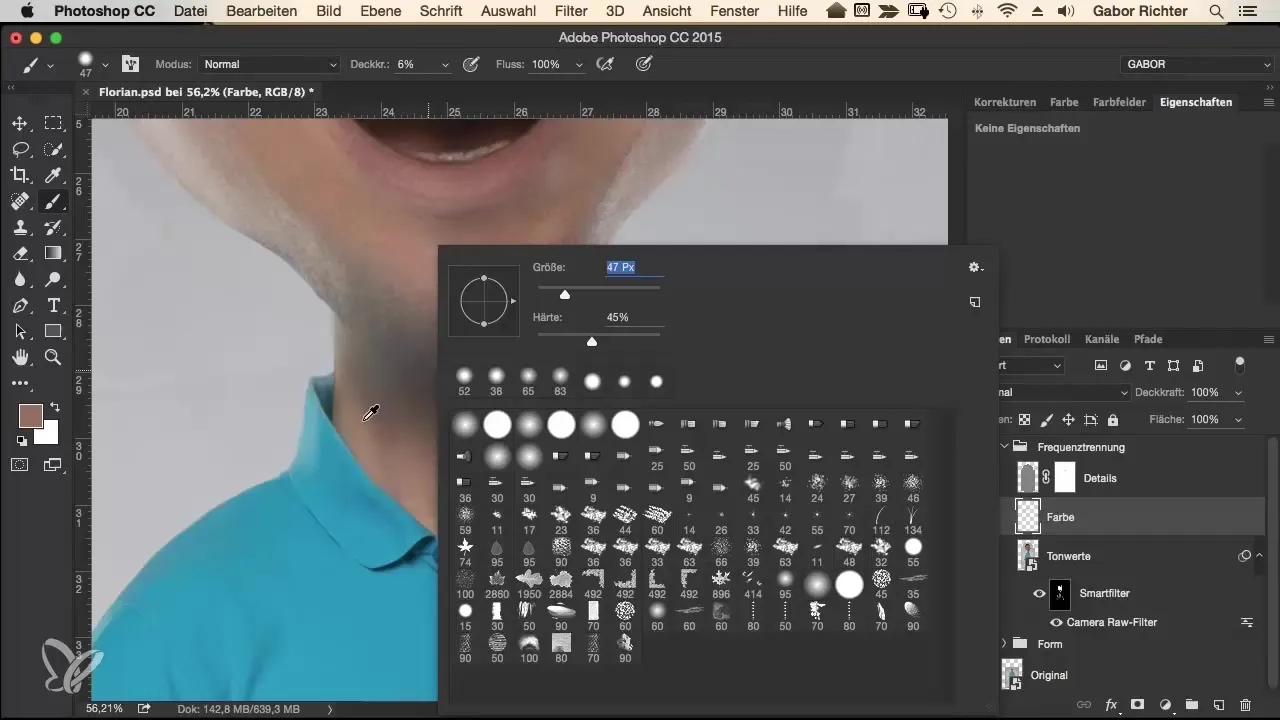This screenshot has width=1280, height=720.
Task: Select the Healing Brush tool
Action: click(x=19, y=201)
